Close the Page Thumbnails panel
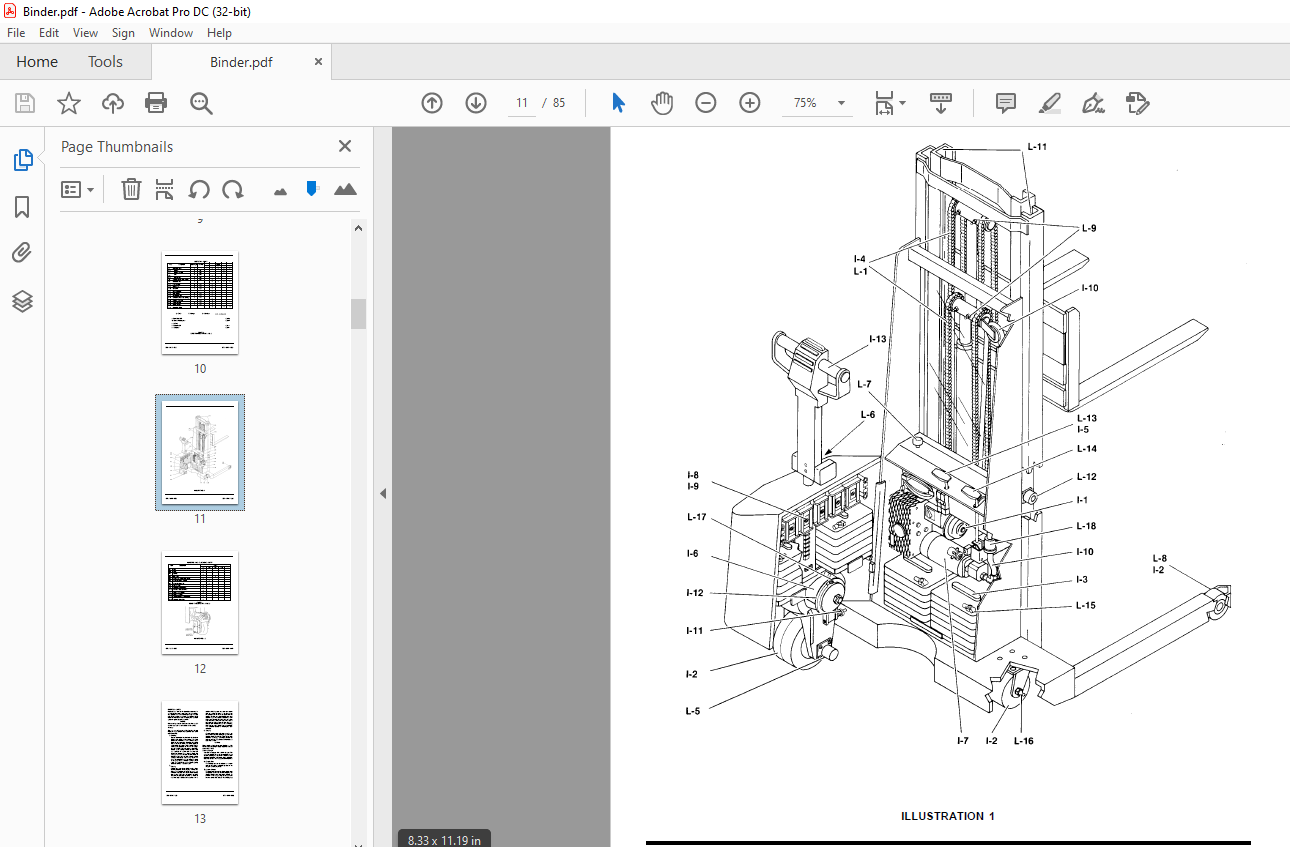This screenshot has width=1290, height=847. (345, 146)
